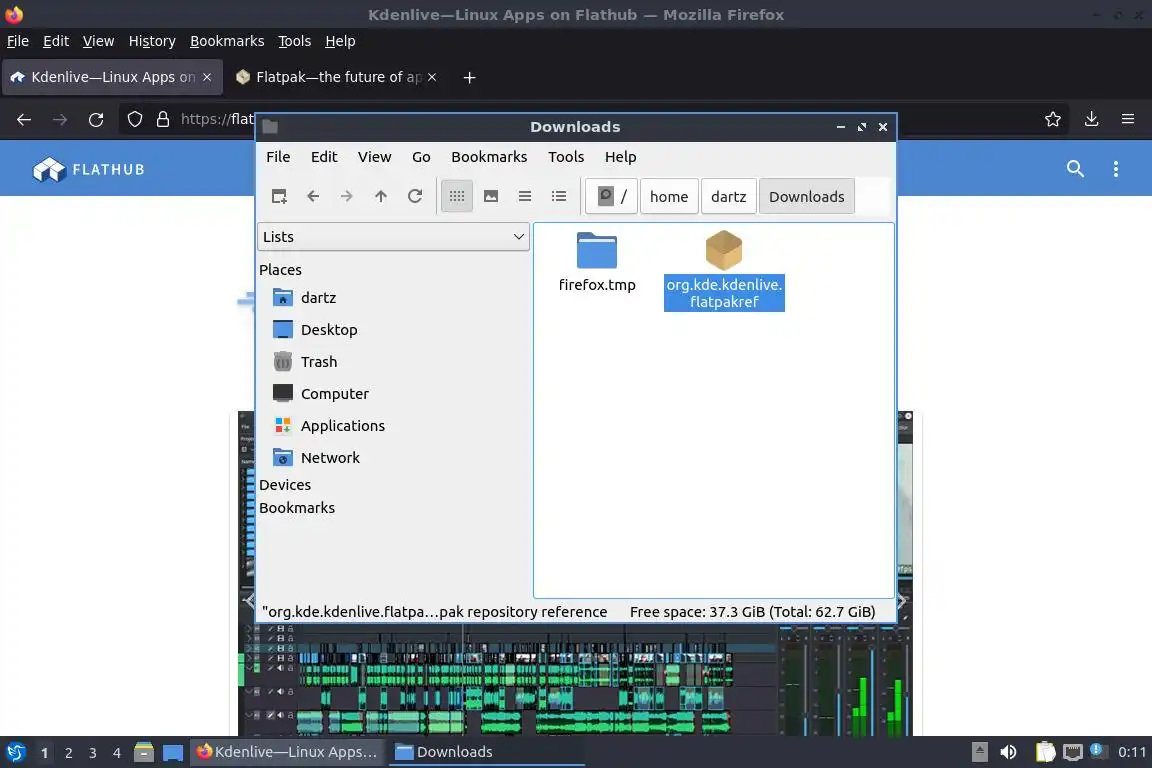The image size is (1152, 768).
Task: Open a new Firefox tab
Action: (469, 77)
